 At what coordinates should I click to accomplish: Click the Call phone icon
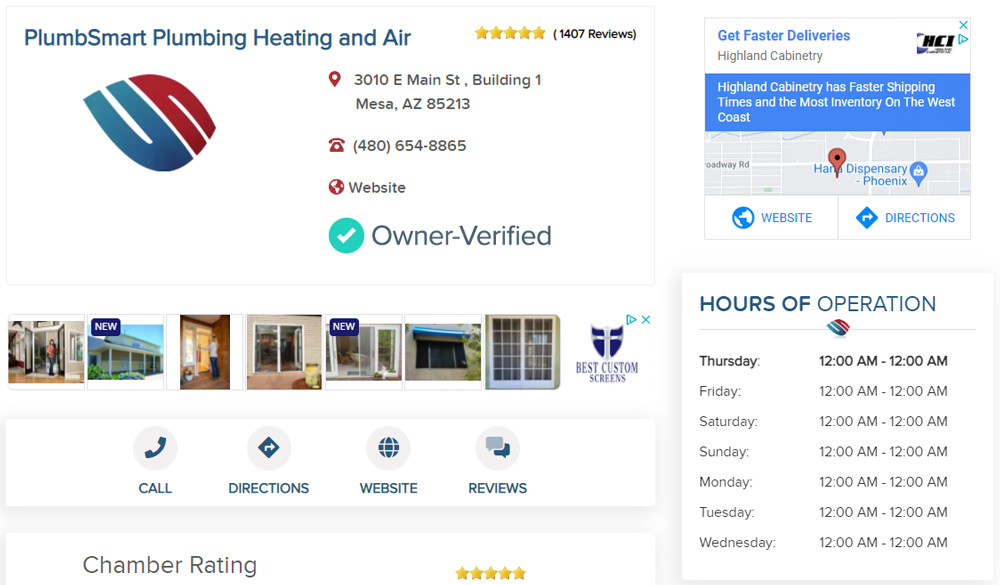tap(155, 448)
